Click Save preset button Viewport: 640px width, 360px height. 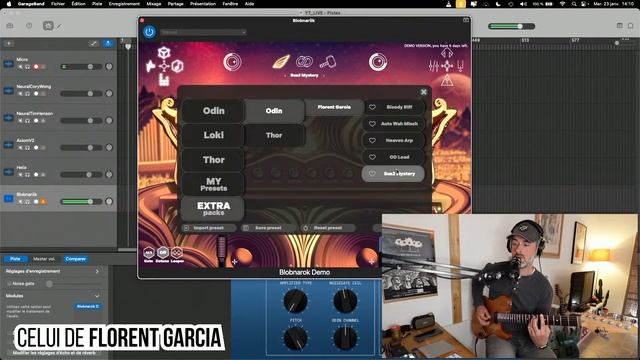pos(268,228)
